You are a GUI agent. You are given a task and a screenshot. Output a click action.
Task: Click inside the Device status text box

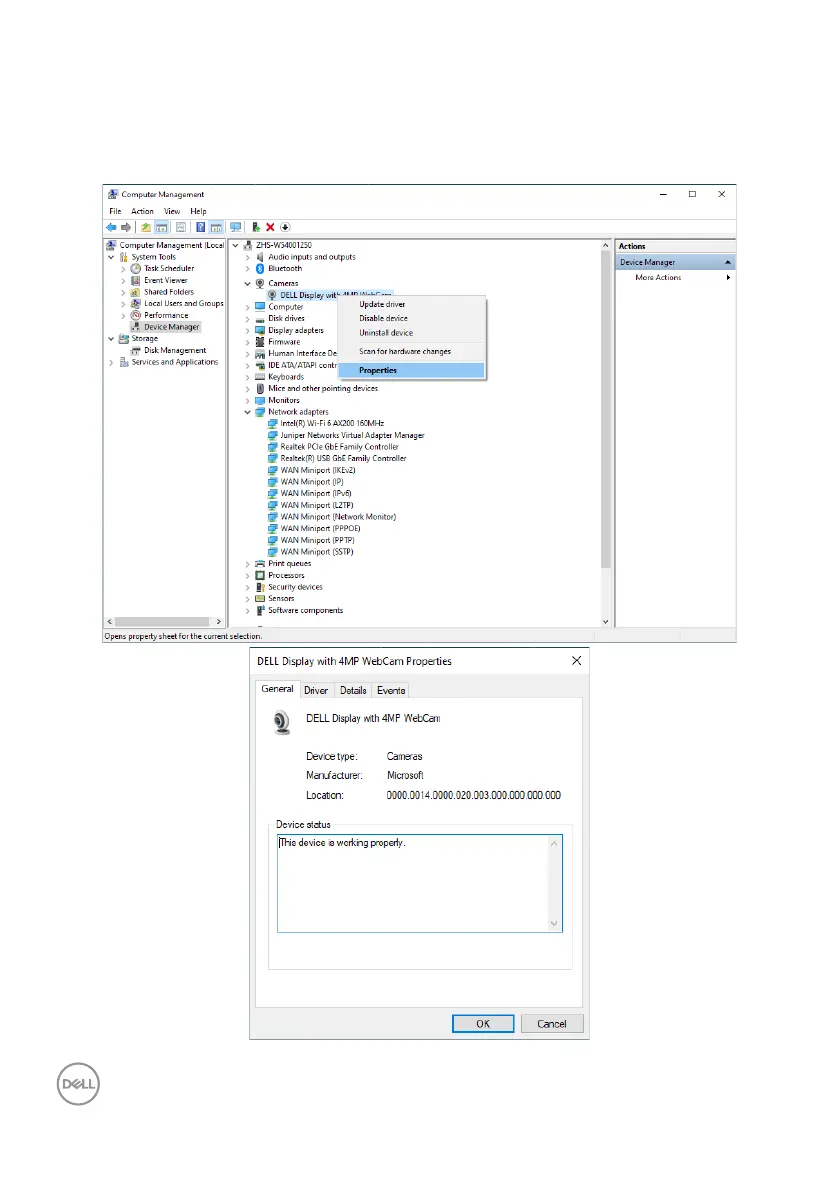coord(420,883)
